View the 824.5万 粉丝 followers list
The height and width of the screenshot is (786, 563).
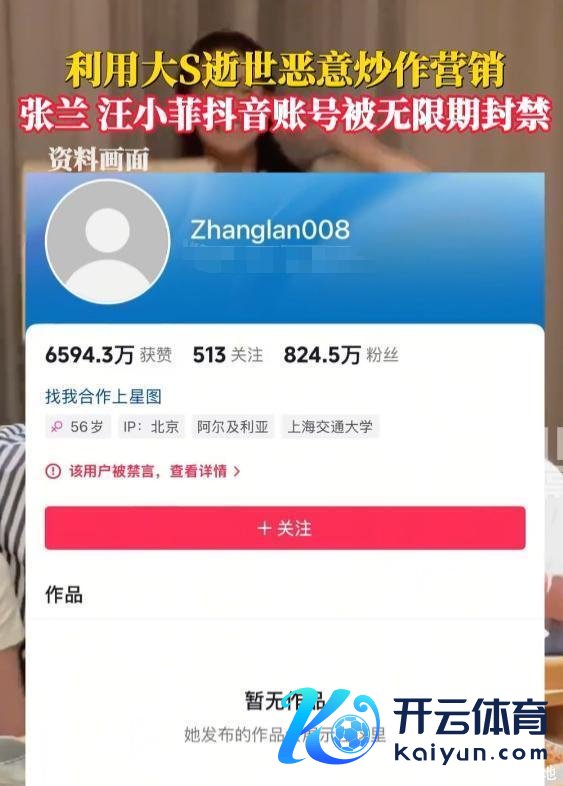click(x=341, y=355)
